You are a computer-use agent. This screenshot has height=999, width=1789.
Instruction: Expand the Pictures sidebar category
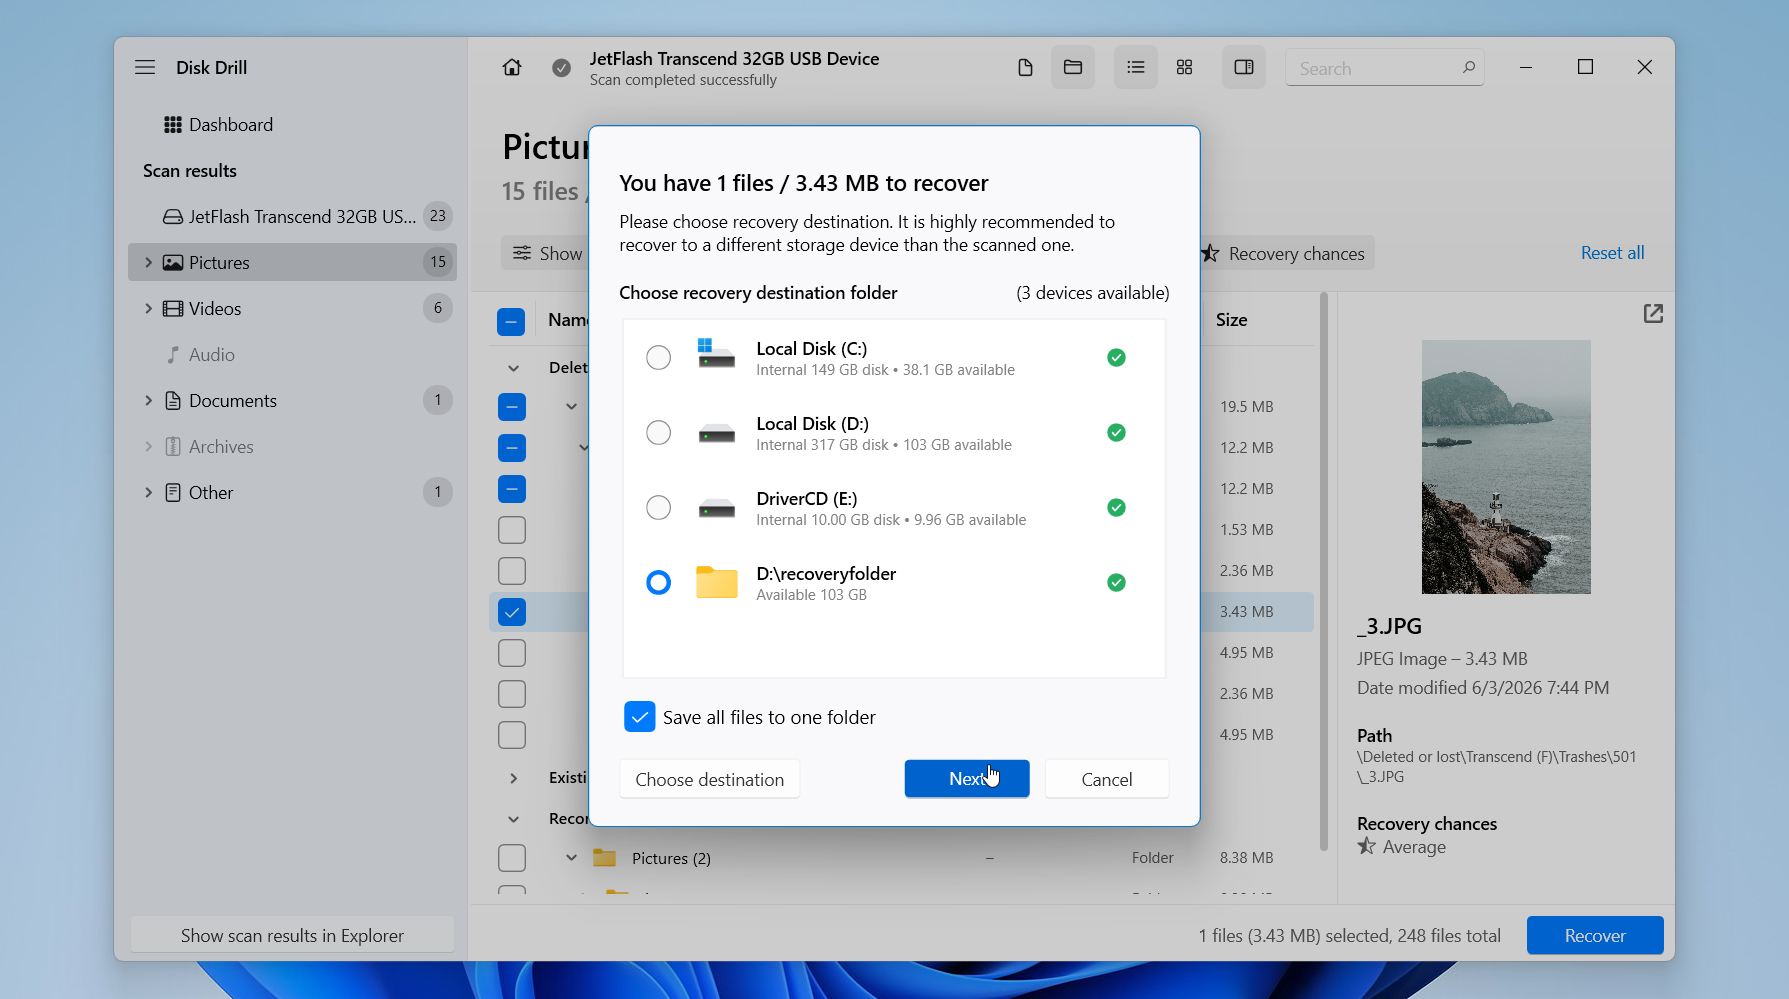pyautogui.click(x=148, y=262)
